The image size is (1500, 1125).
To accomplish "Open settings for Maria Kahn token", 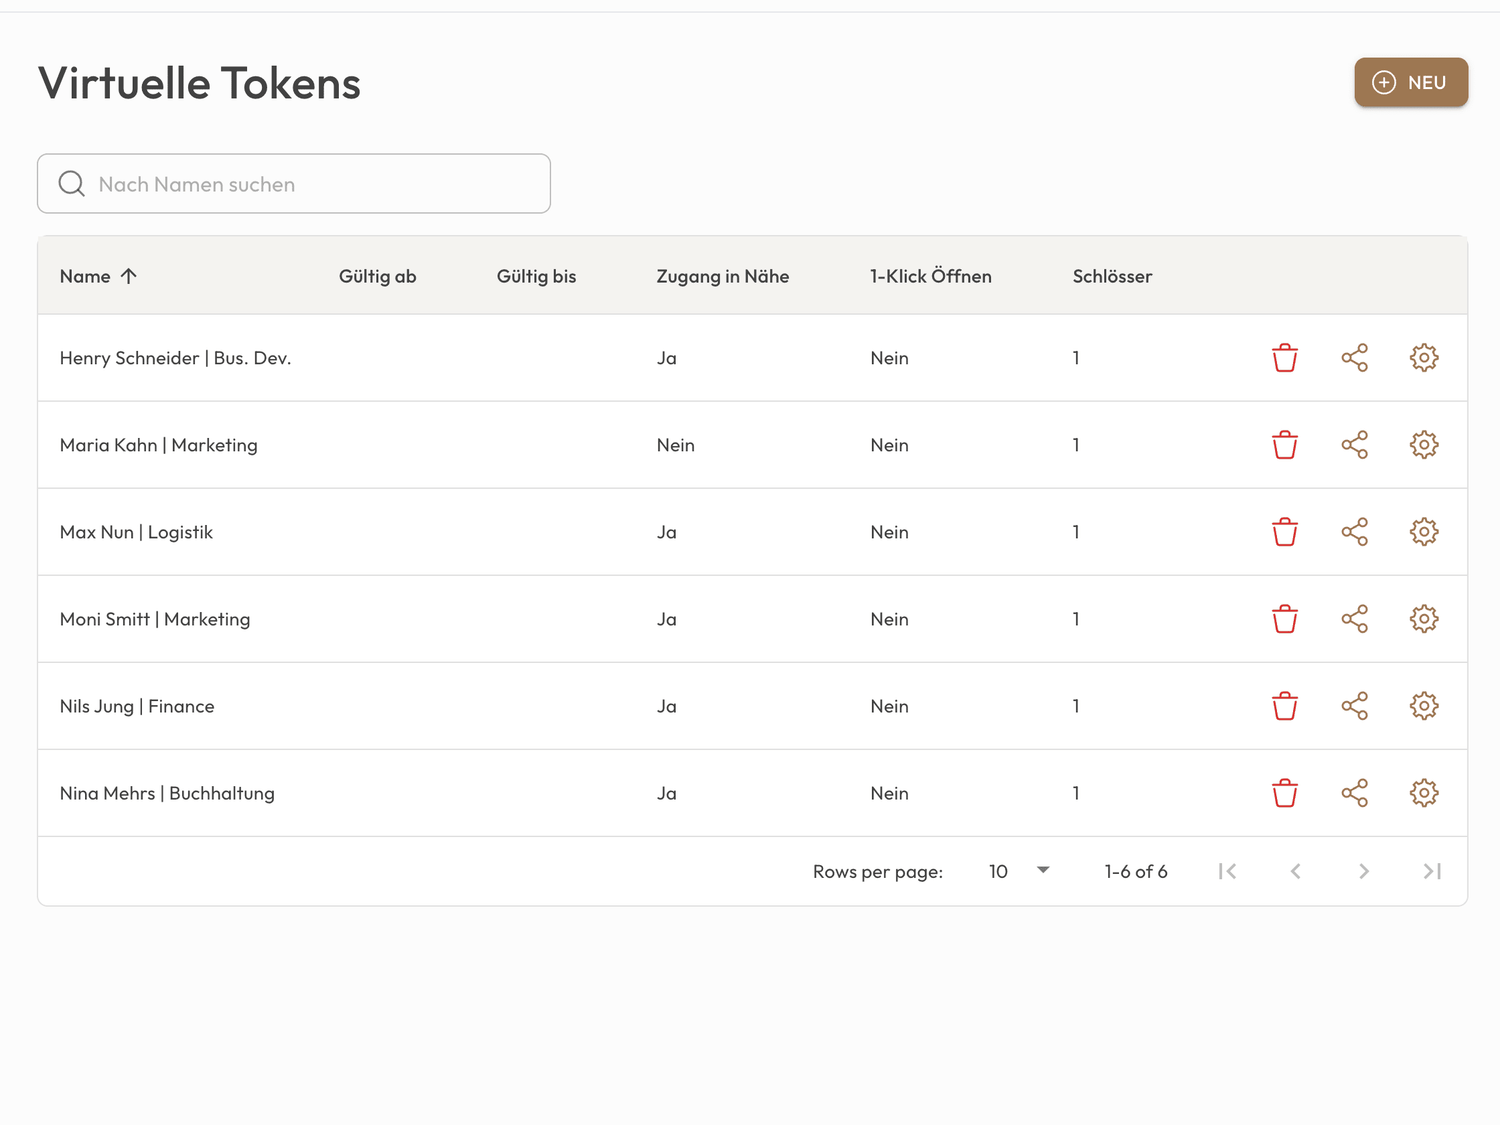I will [x=1424, y=445].
